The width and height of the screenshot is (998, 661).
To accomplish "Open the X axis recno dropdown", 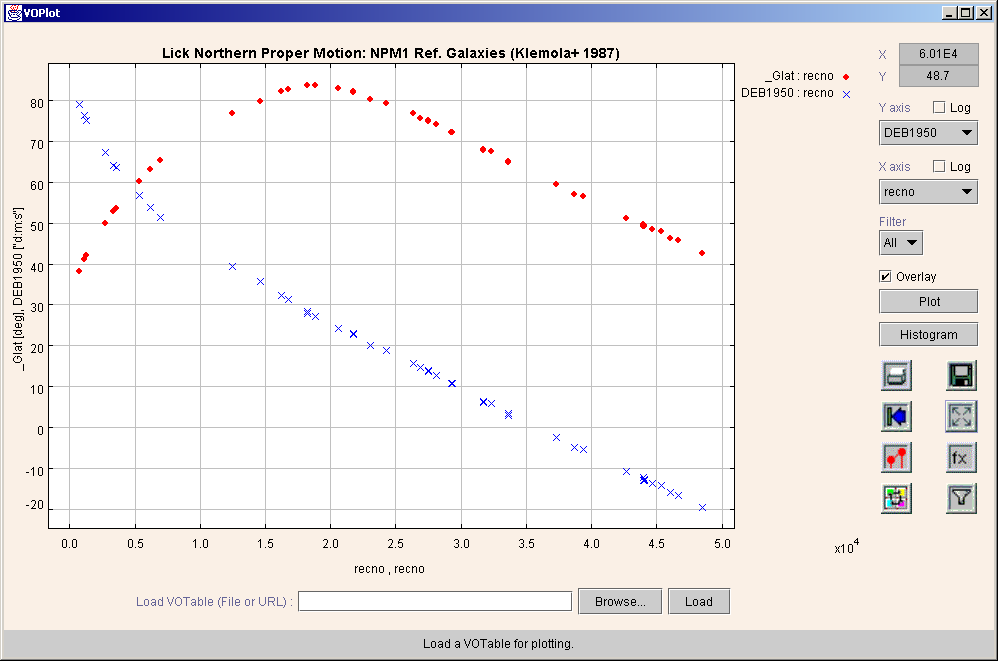I will tap(928, 191).
